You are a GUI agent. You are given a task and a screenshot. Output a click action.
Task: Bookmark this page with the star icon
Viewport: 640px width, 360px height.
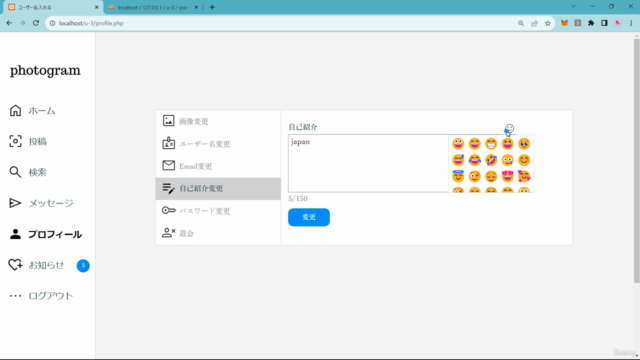pyautogui.click(x=548, y=23)
